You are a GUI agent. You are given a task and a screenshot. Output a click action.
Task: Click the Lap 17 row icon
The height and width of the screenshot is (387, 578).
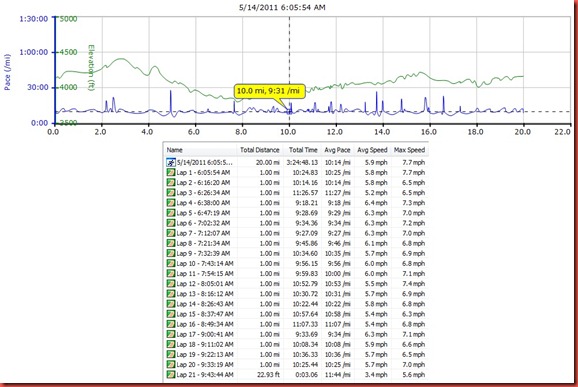[171, 334]
